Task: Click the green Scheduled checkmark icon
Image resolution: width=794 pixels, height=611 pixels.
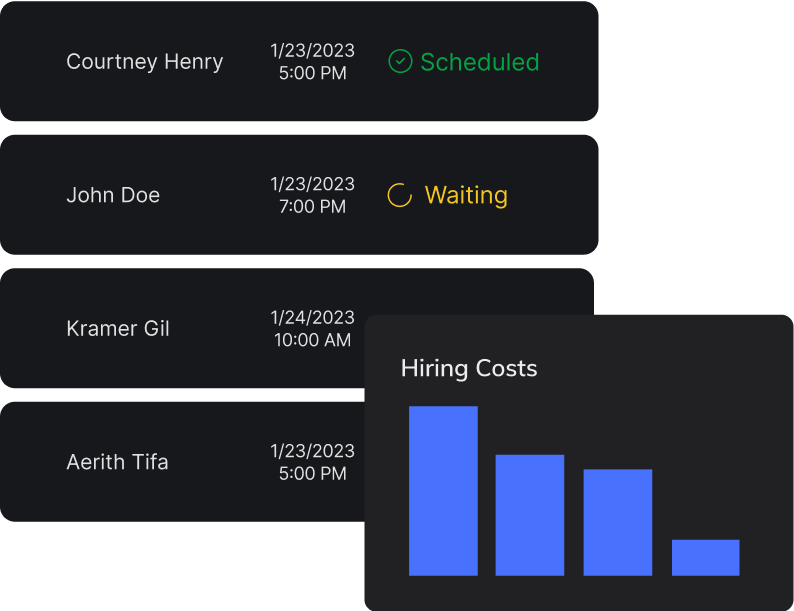Action: [x=400, y=62]
